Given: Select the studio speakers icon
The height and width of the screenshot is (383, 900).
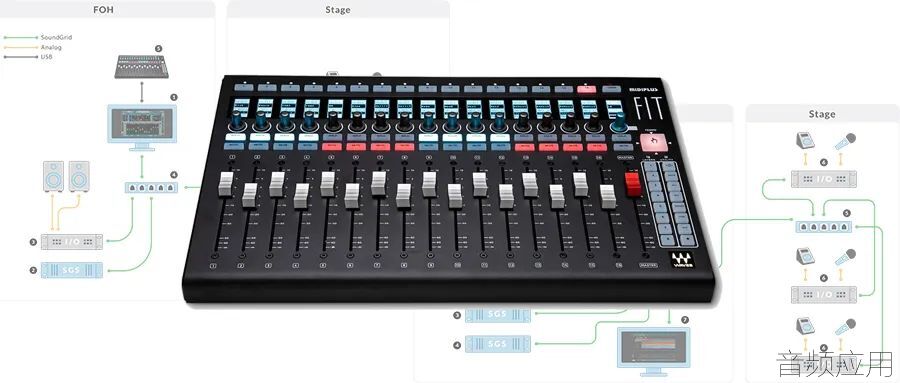Looking at the screenshot, I should 67,176.
